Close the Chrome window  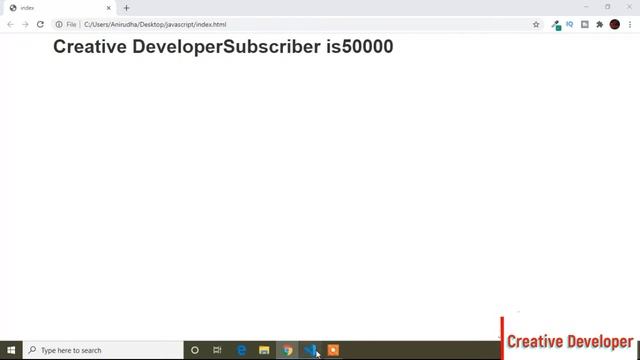pos(629,7)
